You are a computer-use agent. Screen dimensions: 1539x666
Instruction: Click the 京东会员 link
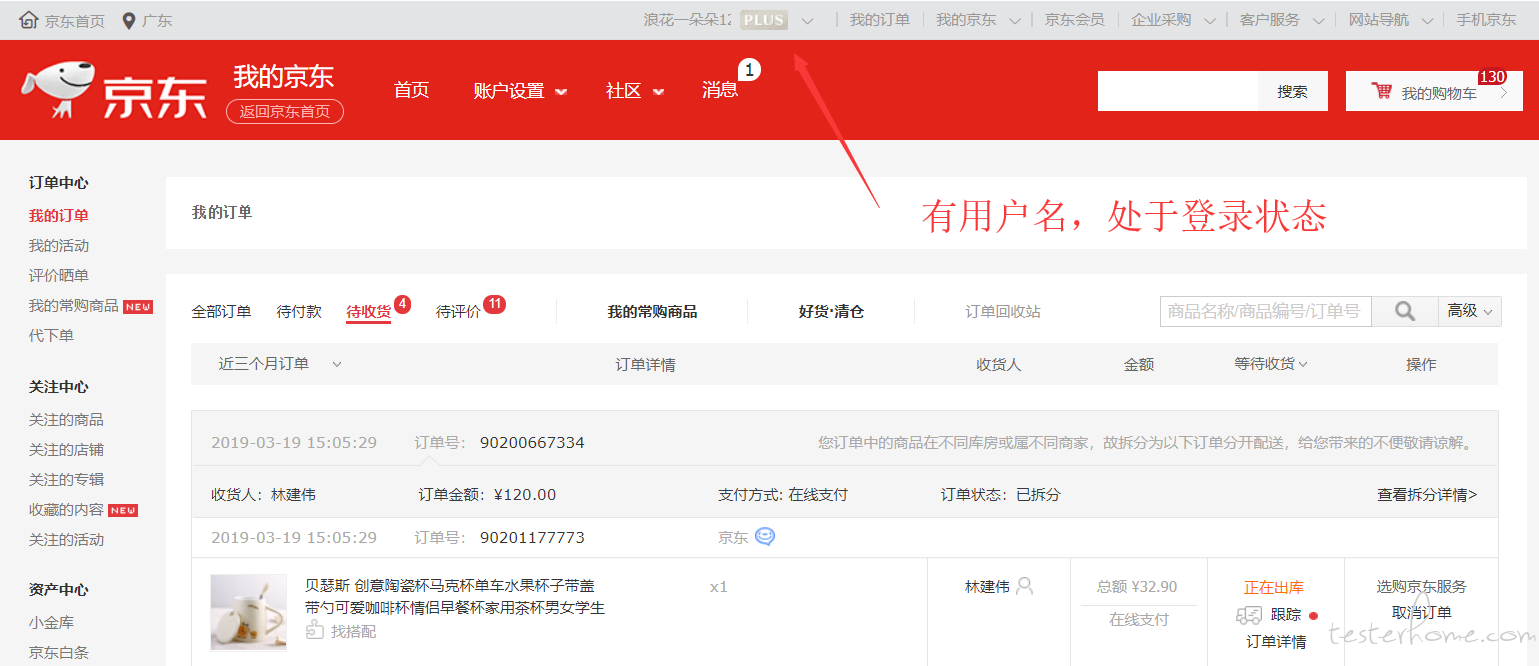tap(1075, 20)
